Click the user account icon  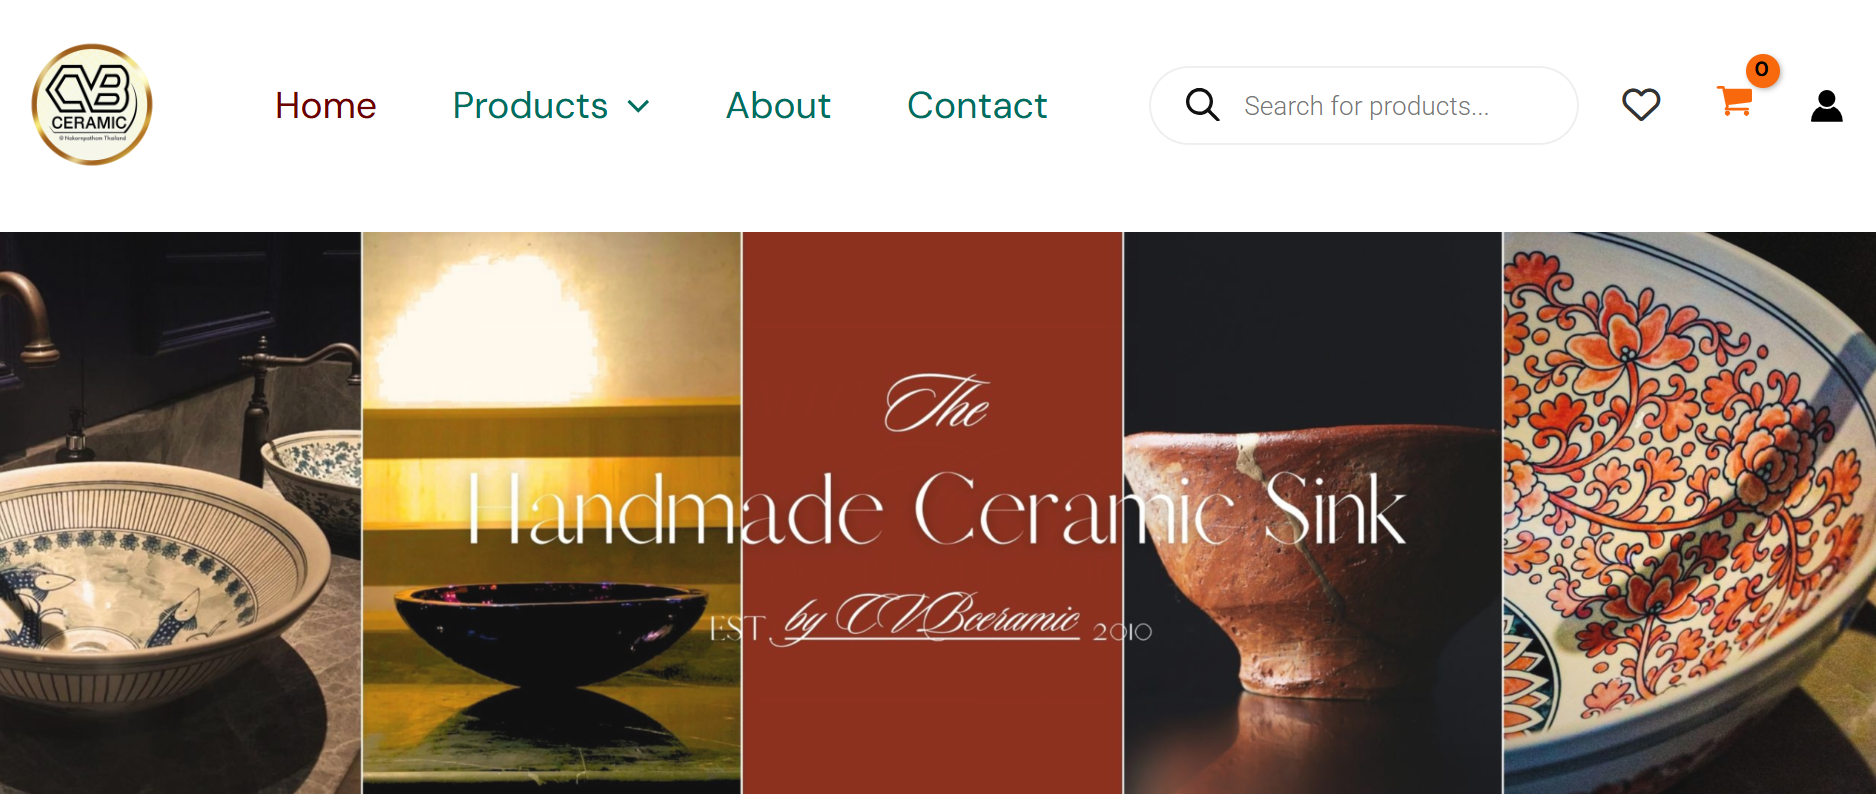point(1826,106)
